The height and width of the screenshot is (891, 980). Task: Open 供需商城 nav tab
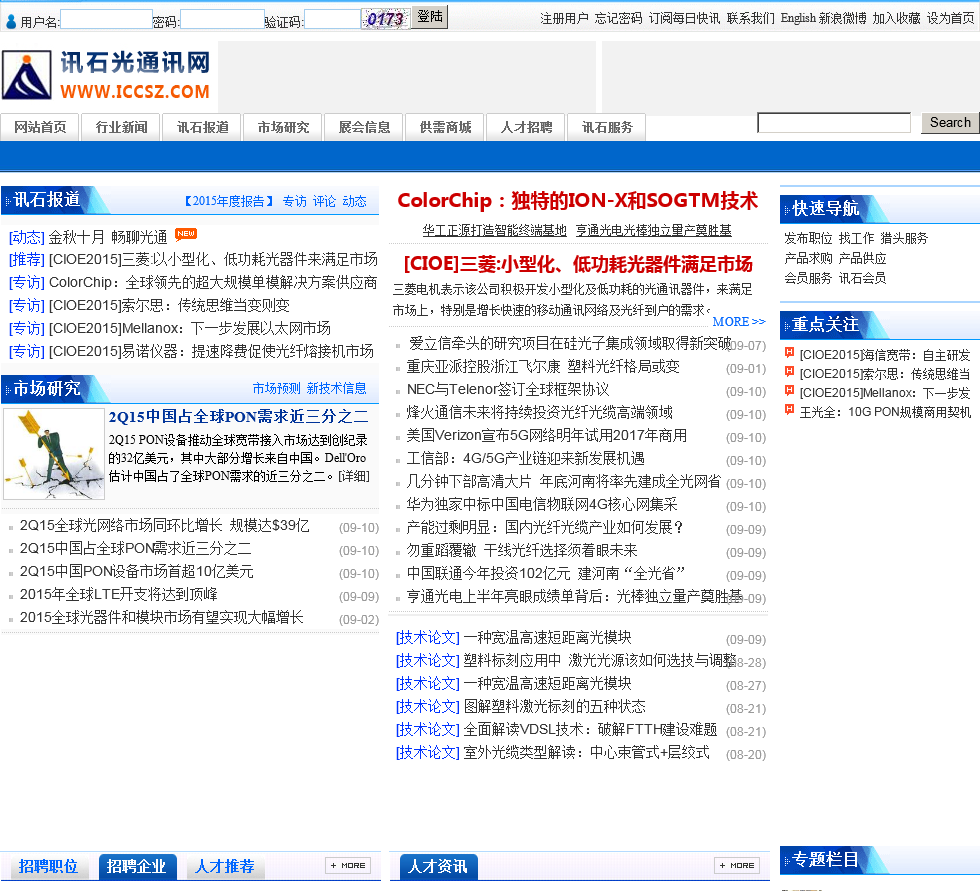445,127
